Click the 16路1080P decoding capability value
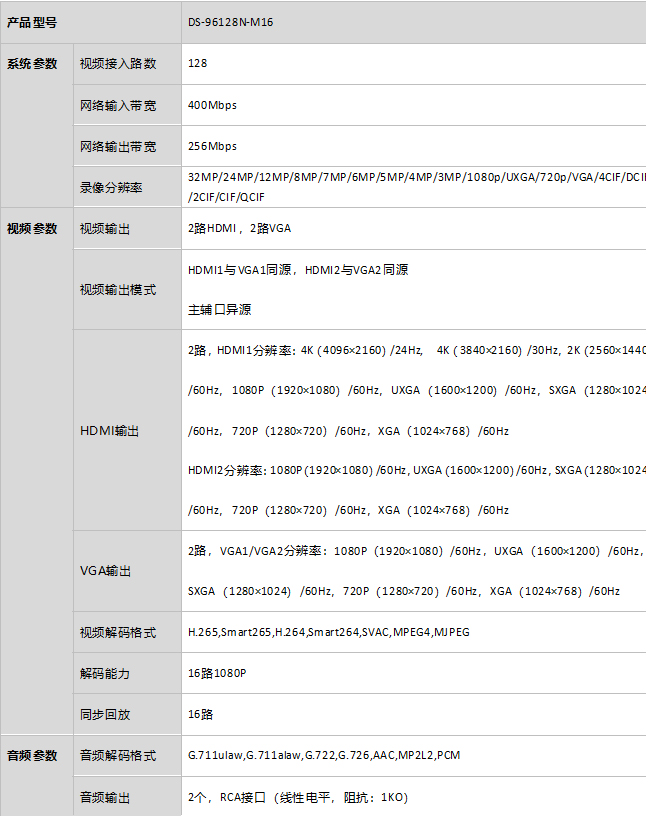Viewport: 651px width, 816px height. click(x=217, y=674)
